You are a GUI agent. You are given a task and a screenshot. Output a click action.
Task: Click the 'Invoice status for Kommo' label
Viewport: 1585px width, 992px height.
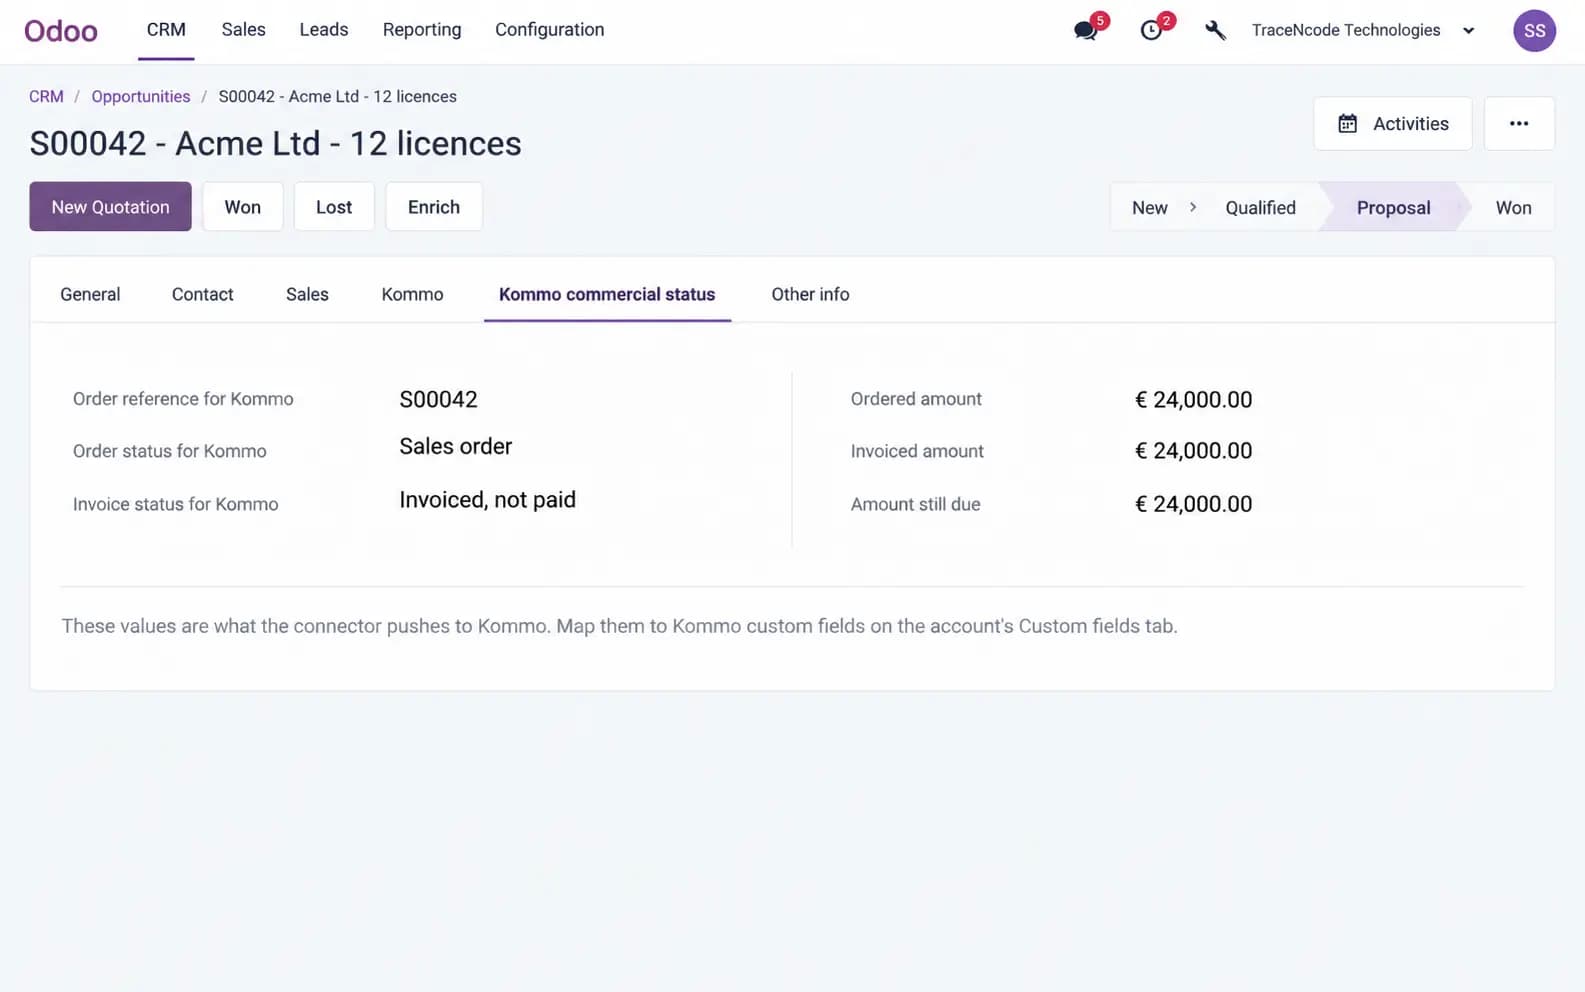(175, 504)
